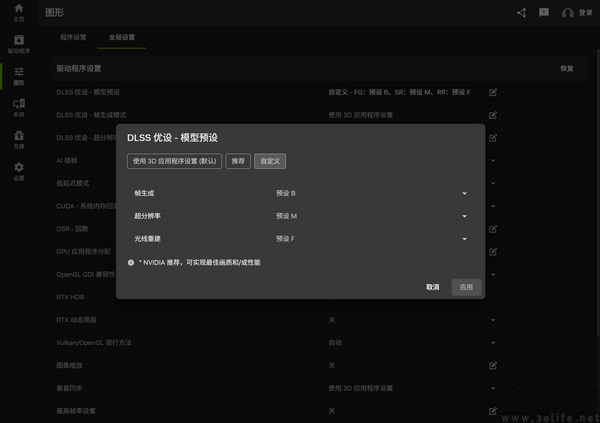Click 应用 to apply the presets
The image size is (600, 423).
coord(466,287)
